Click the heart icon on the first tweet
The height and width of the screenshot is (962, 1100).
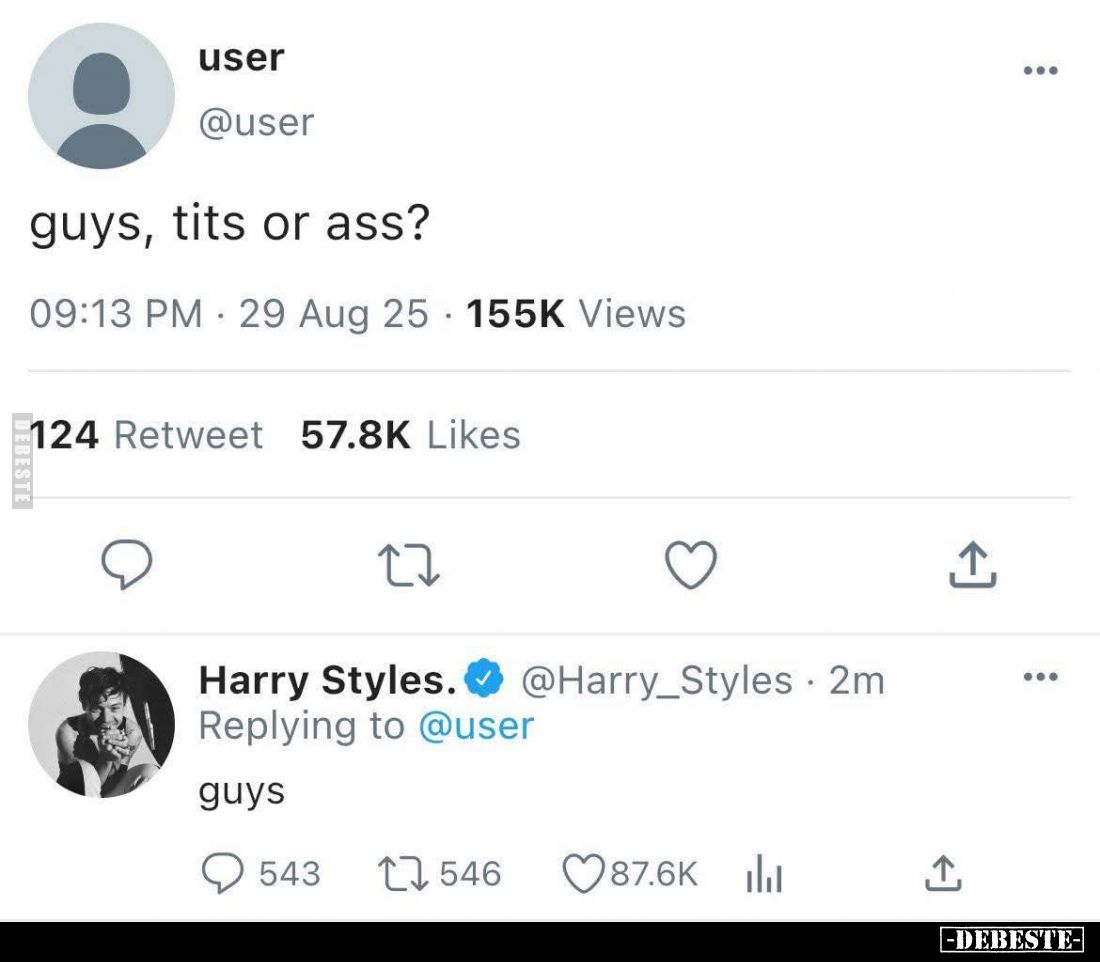(690, 565)
